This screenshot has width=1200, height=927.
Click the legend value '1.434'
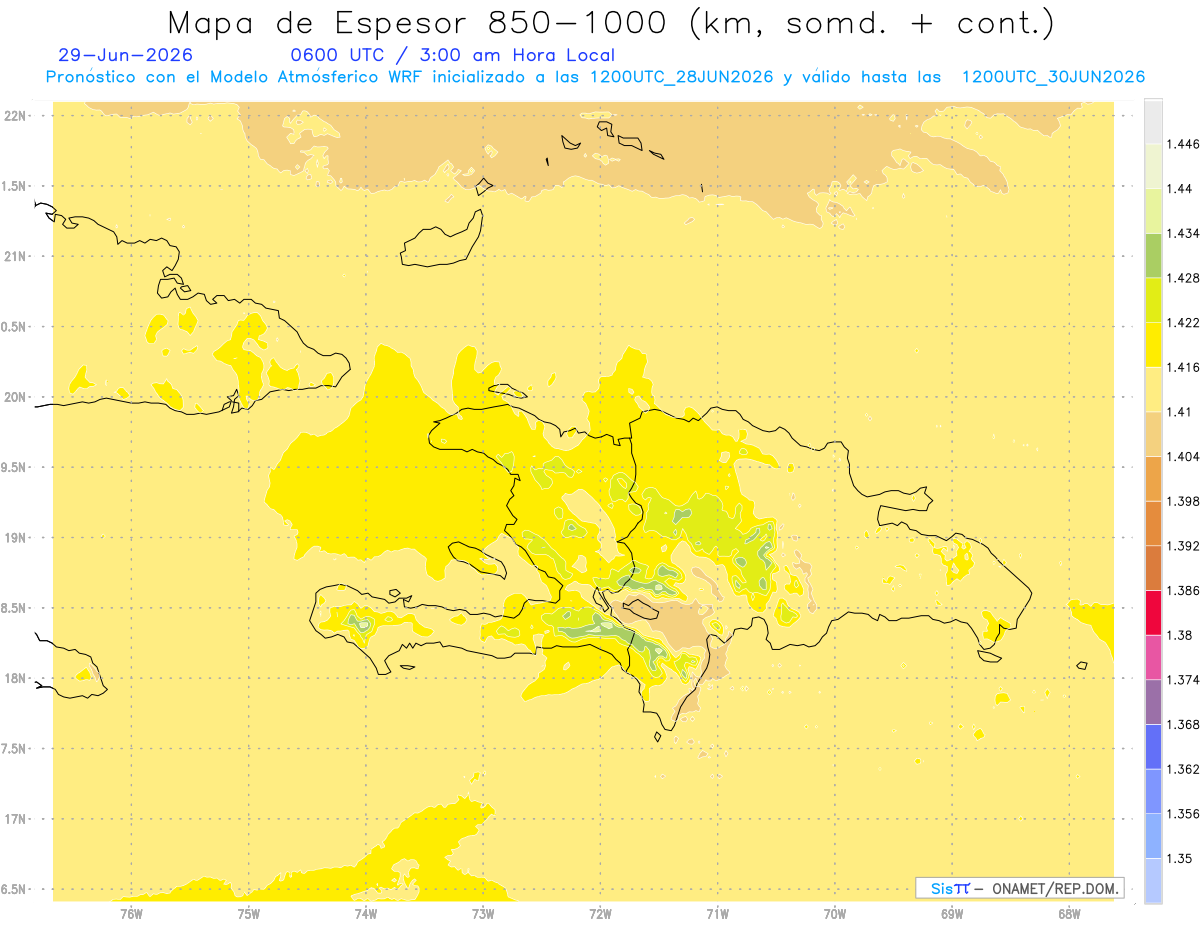pos(1183,233)
